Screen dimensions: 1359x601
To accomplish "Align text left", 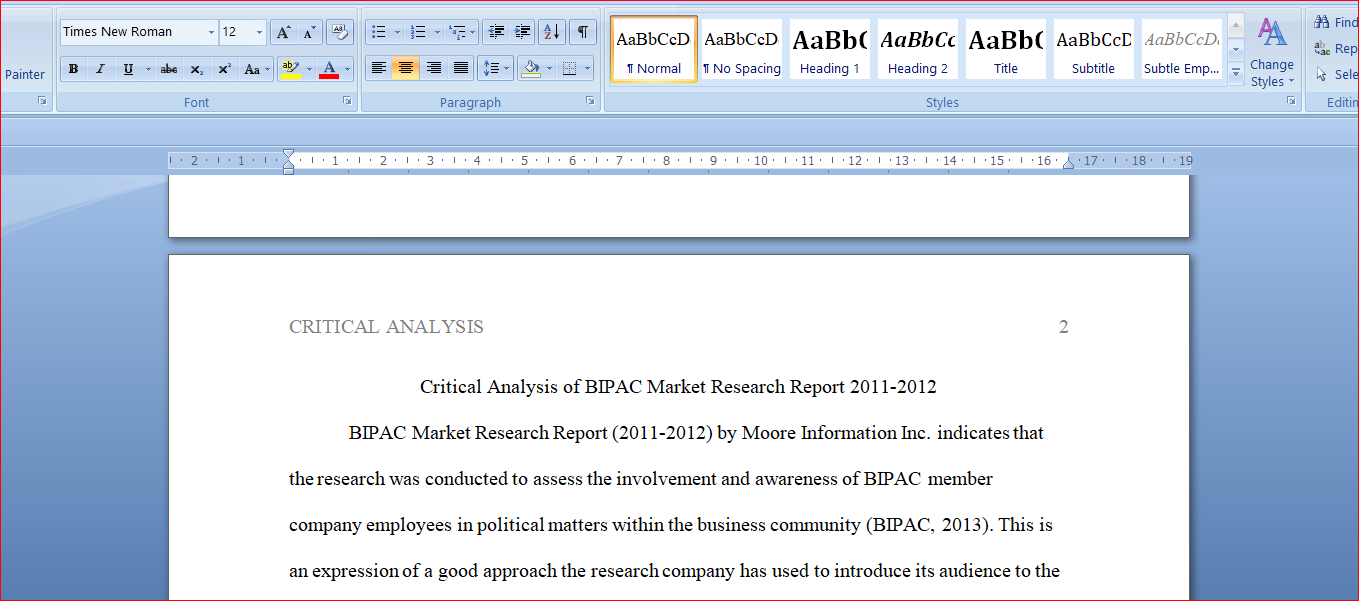I will click(378, 69).
